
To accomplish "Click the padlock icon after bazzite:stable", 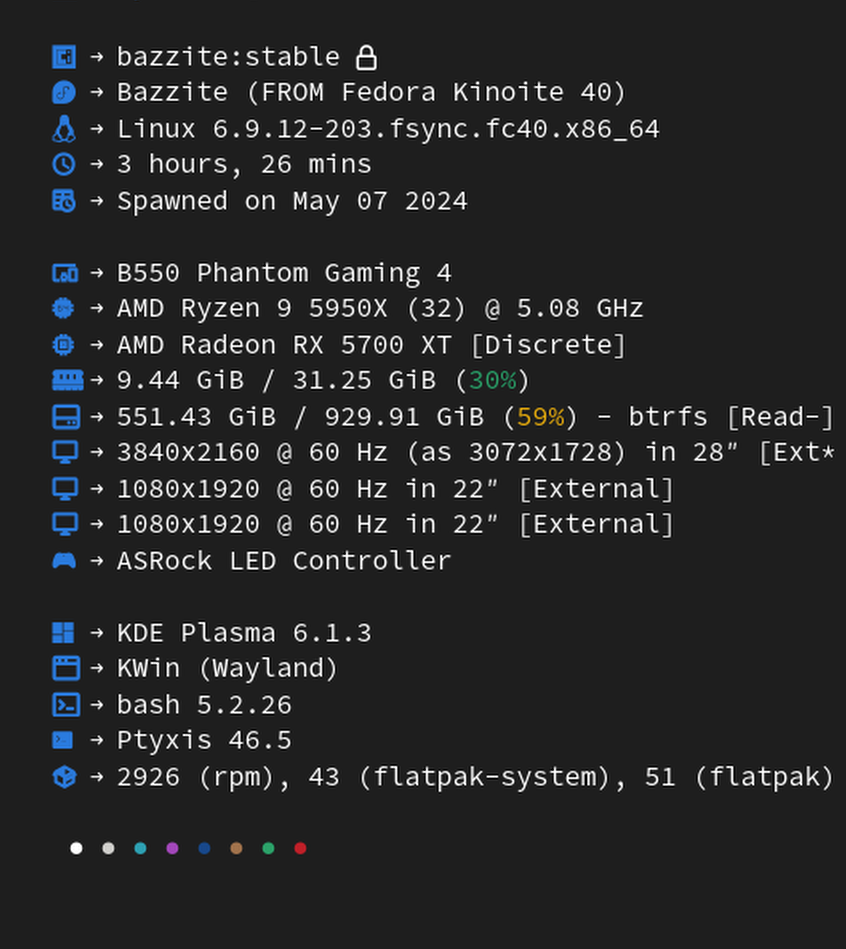I will coord(367,57).
